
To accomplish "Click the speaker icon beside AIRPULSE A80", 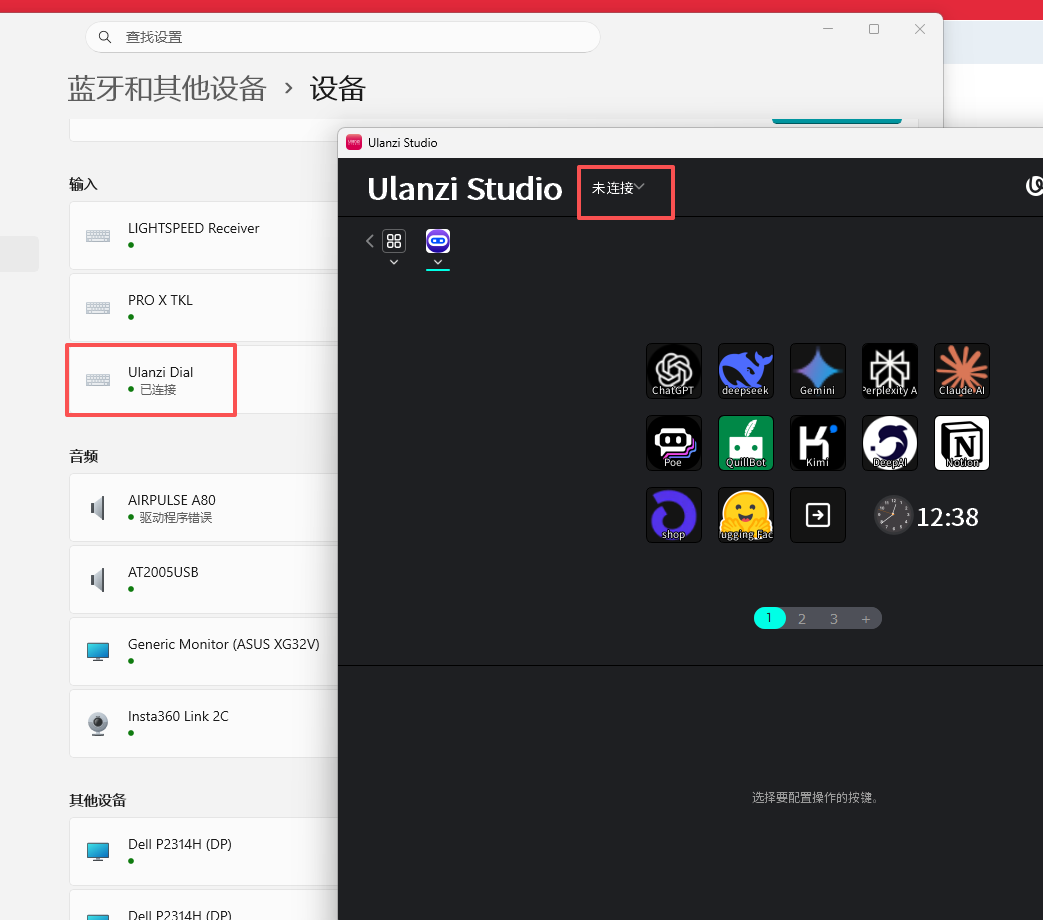I will pos(98,508).
